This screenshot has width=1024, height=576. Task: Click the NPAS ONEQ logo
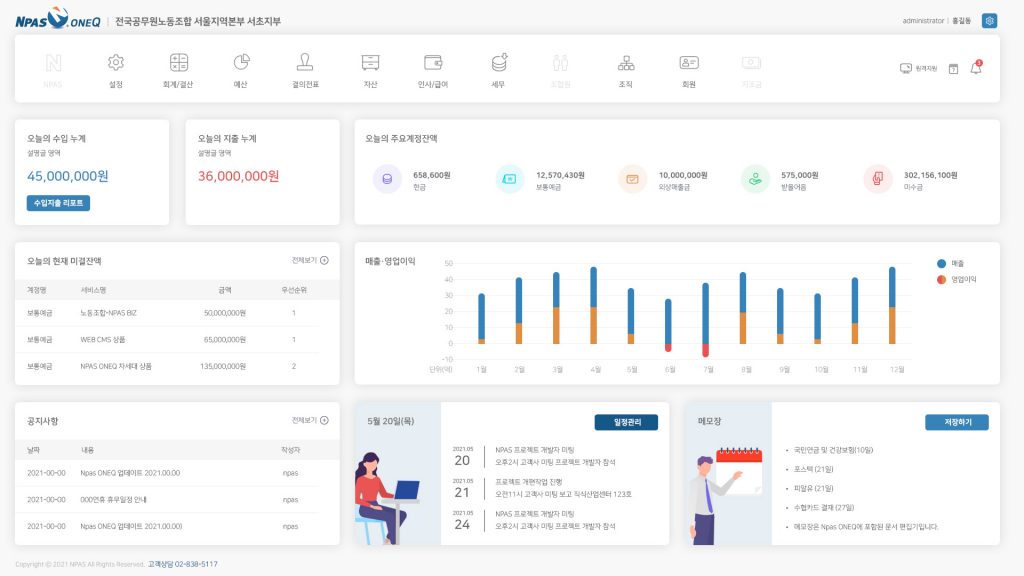tap(57, 19)
